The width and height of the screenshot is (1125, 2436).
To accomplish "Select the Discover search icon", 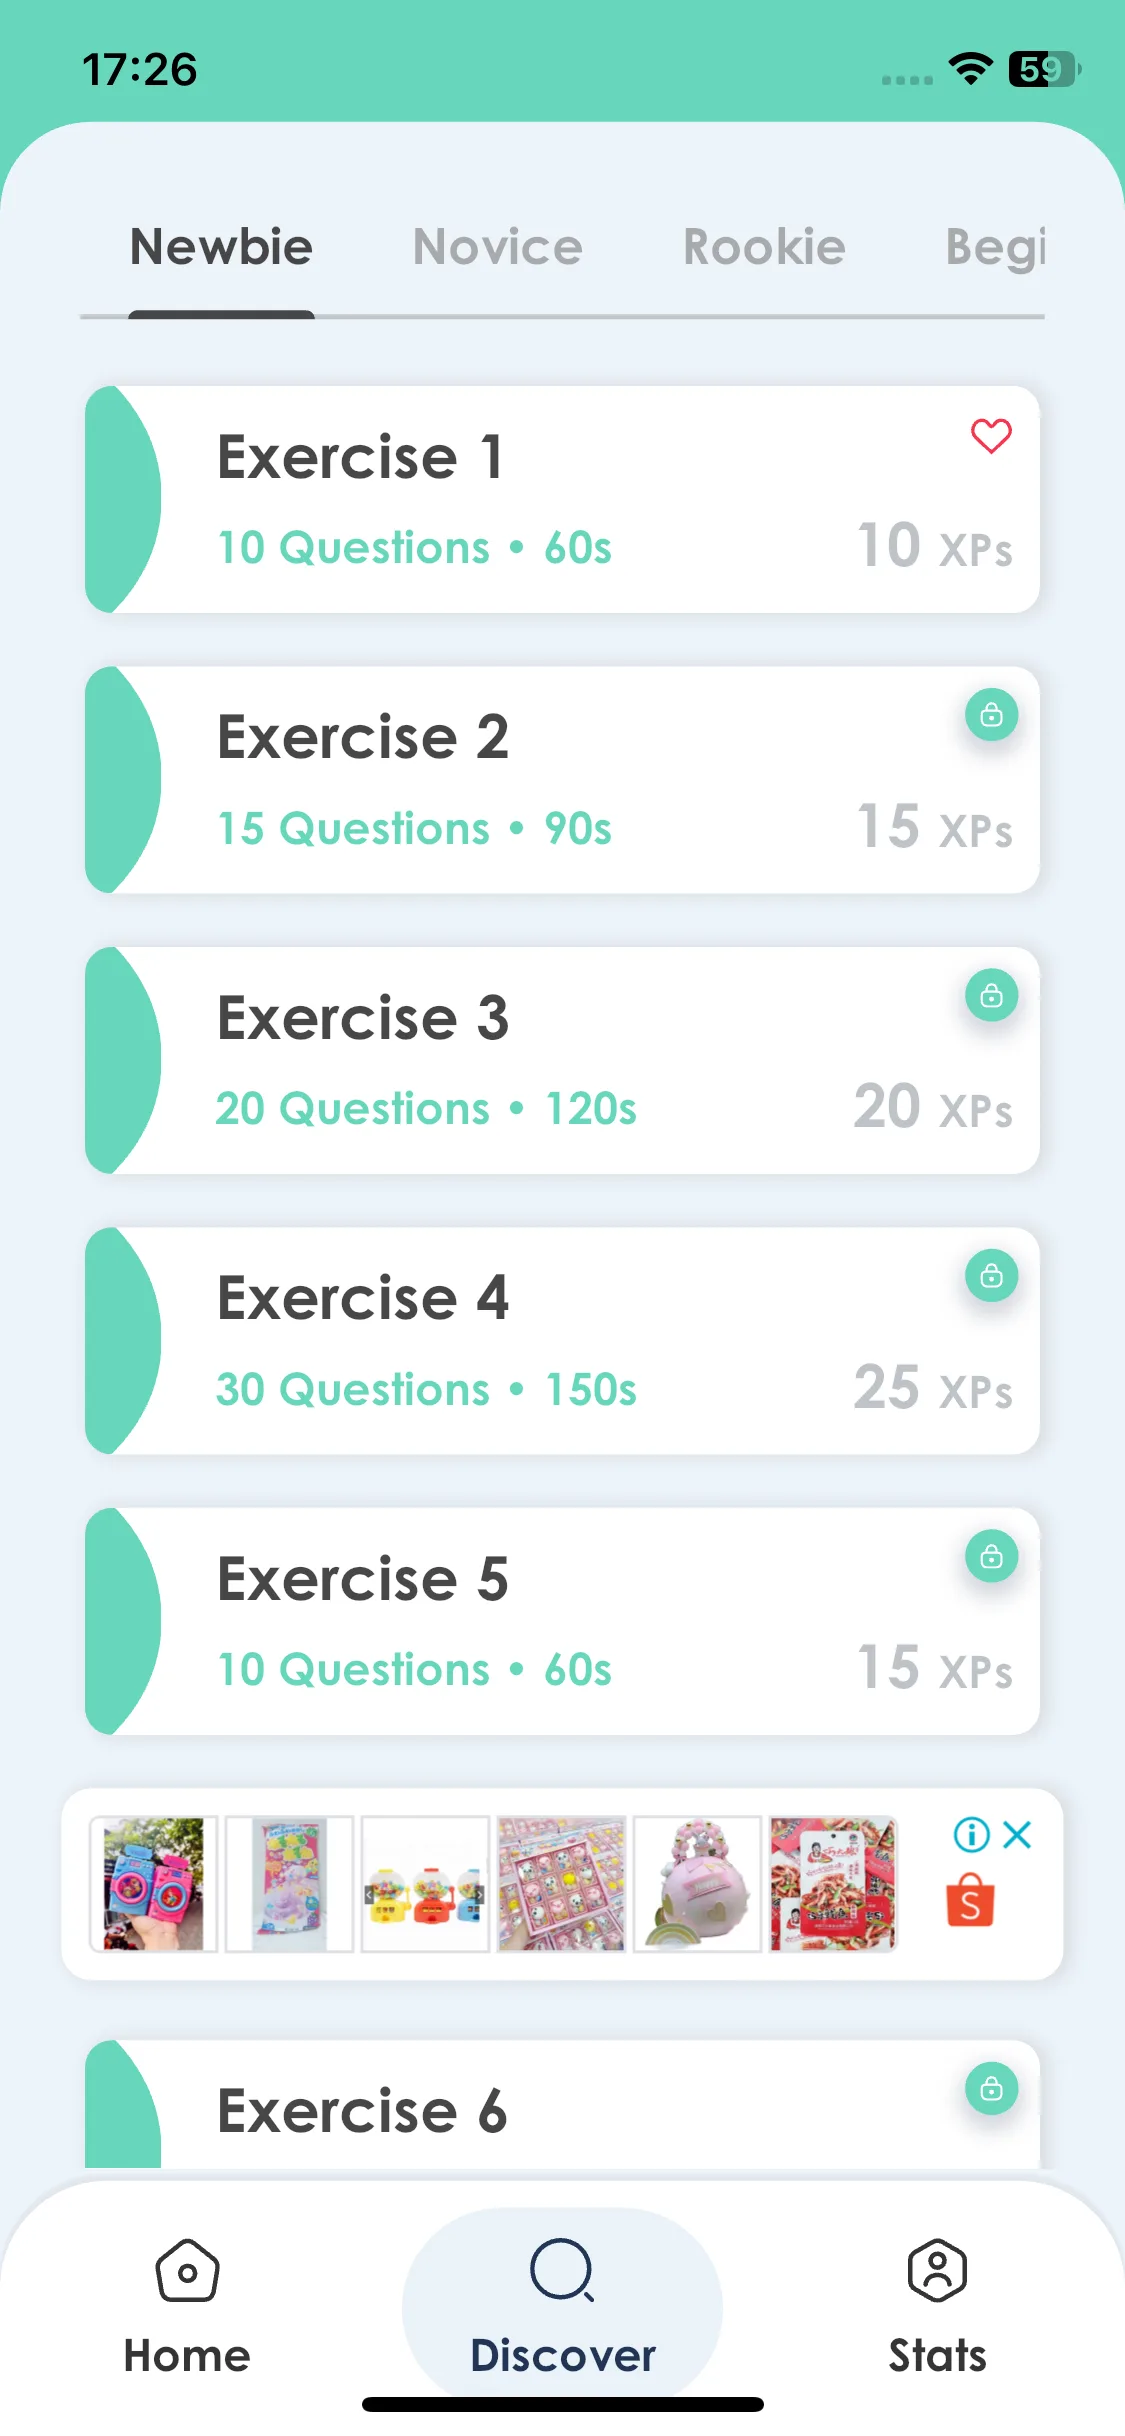I will point(562,2270).
